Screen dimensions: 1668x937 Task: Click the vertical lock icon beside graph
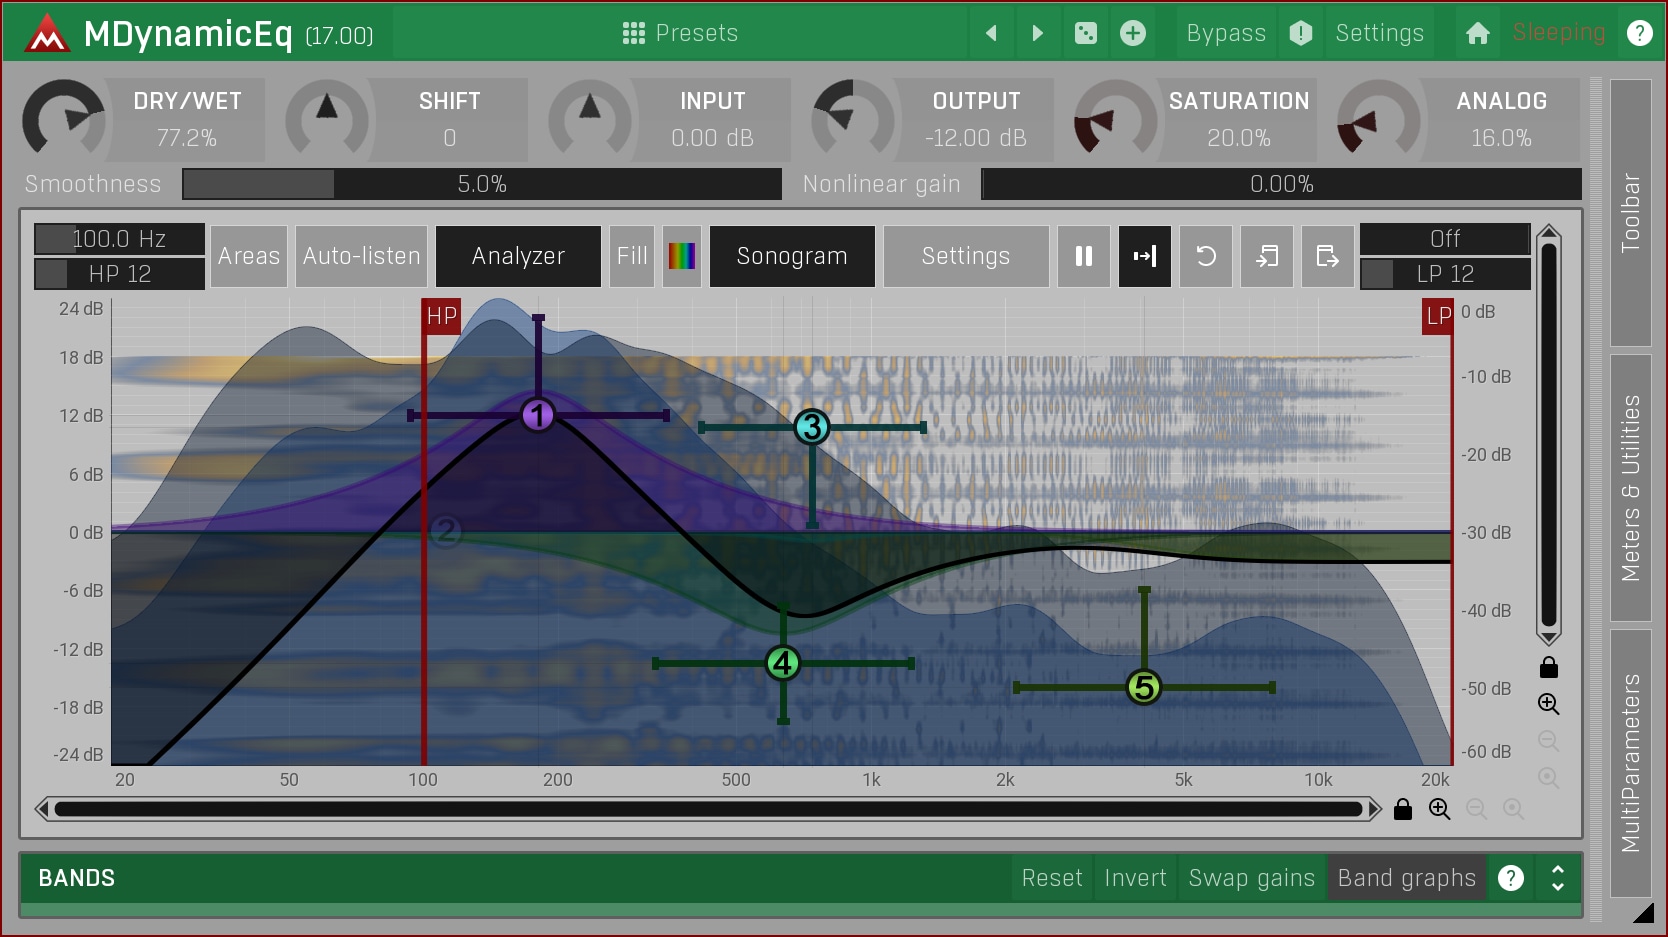(1548, 667)
